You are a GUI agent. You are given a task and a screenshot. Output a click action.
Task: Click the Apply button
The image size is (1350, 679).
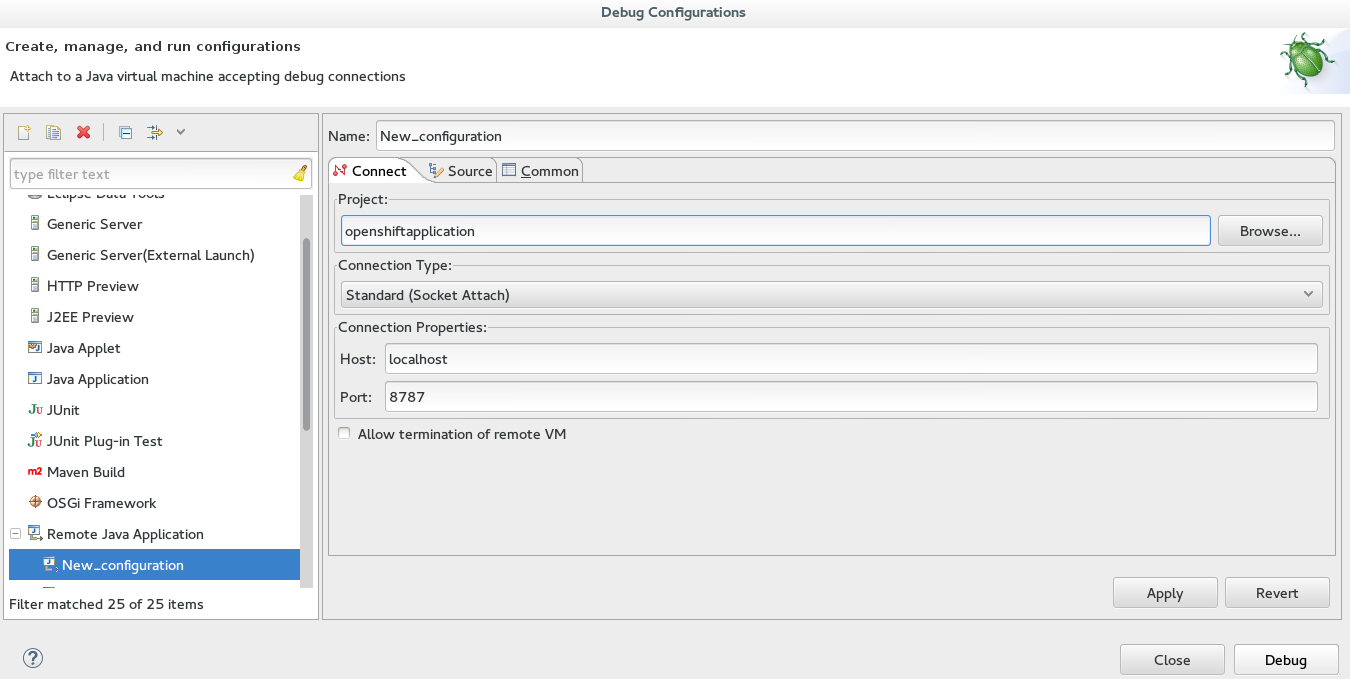pos(1165,593)
